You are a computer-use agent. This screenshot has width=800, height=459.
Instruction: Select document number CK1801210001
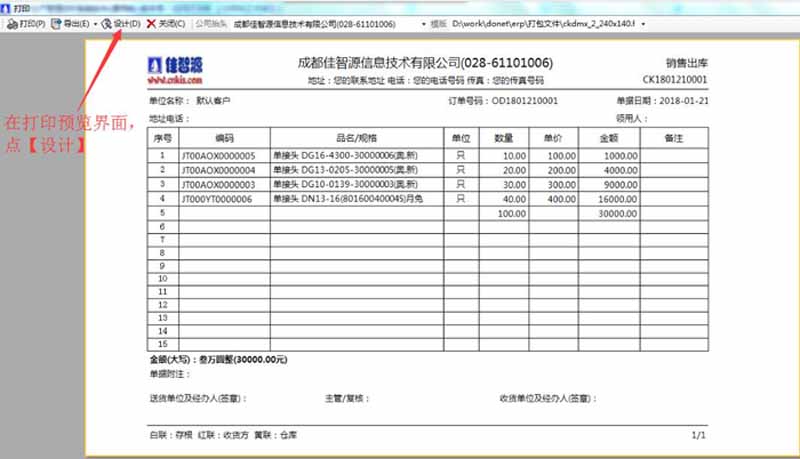(675, 79)
